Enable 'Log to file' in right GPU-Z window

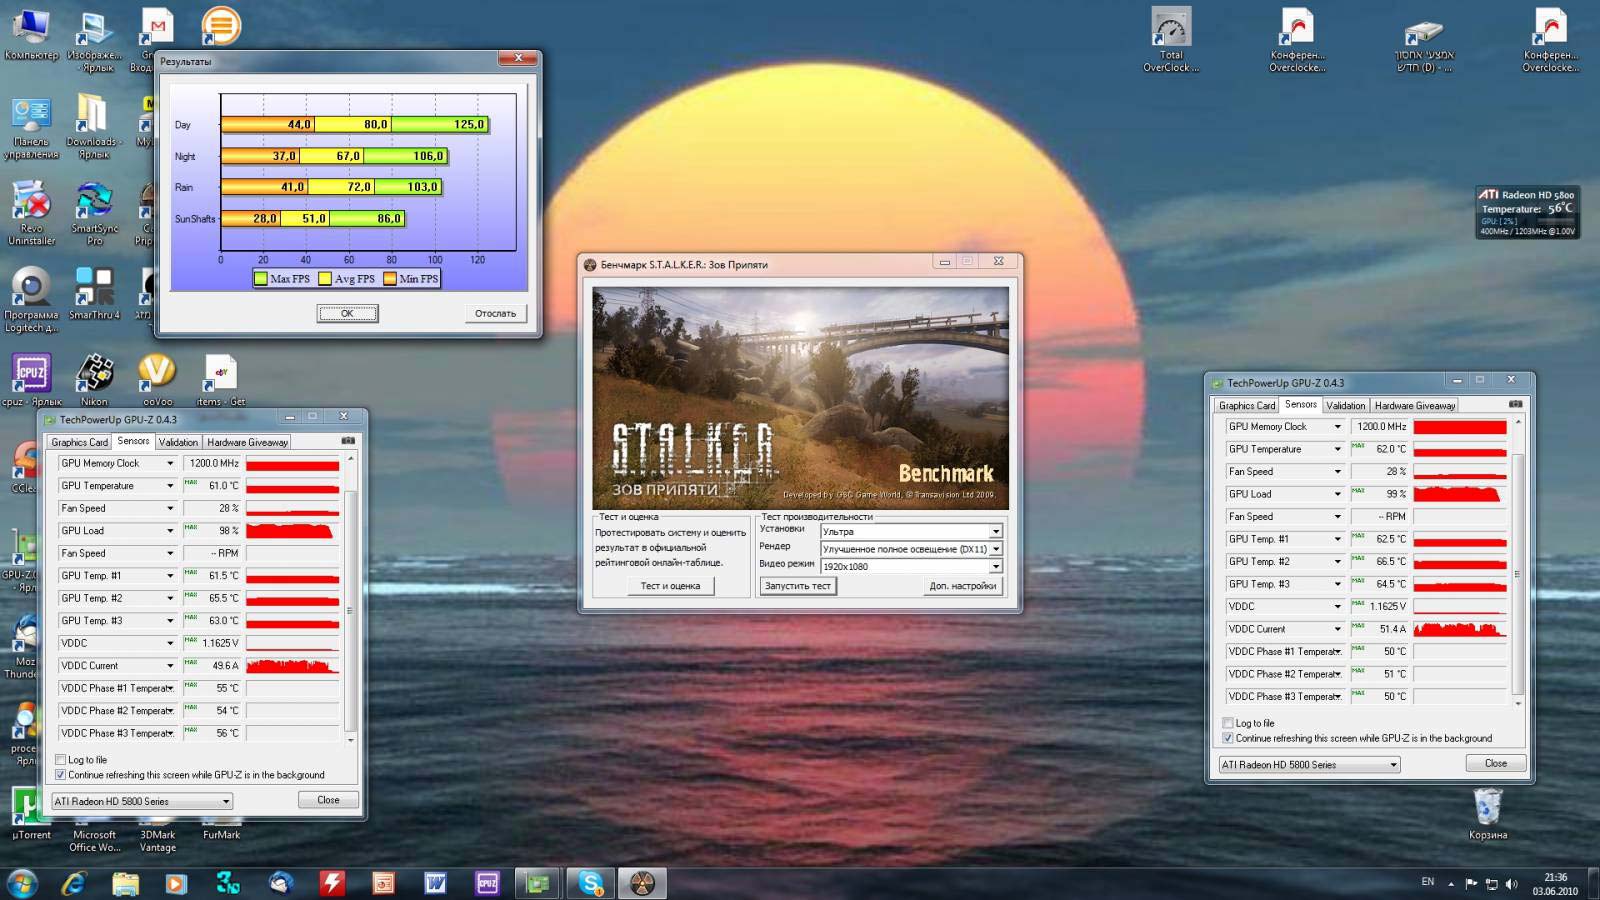click(x=1228, y=723)
